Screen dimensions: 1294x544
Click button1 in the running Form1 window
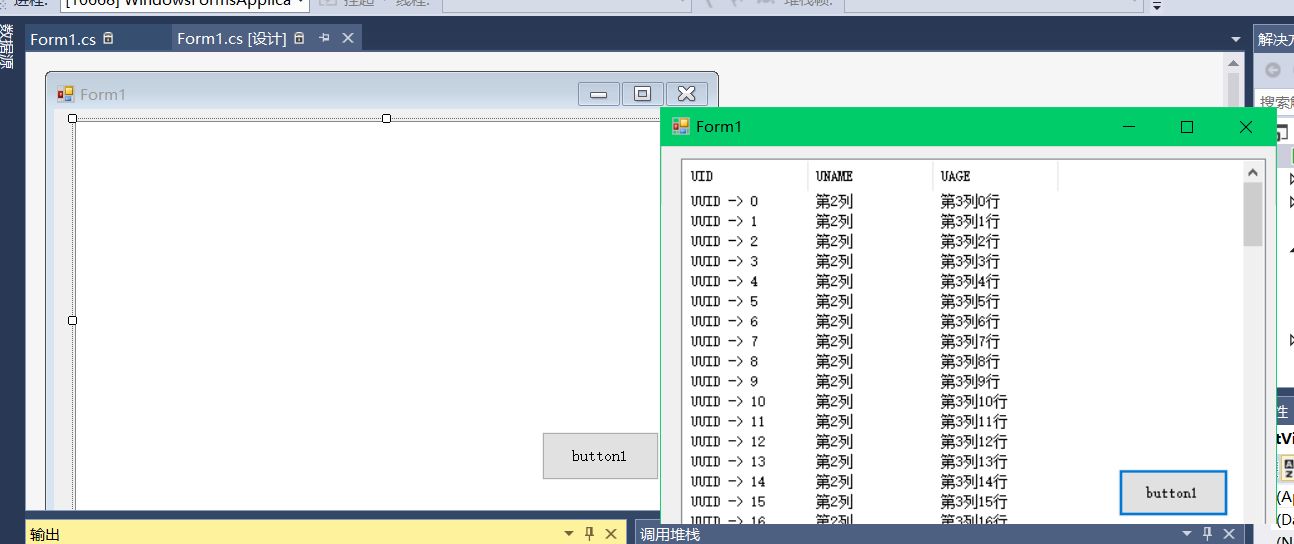1172,493
